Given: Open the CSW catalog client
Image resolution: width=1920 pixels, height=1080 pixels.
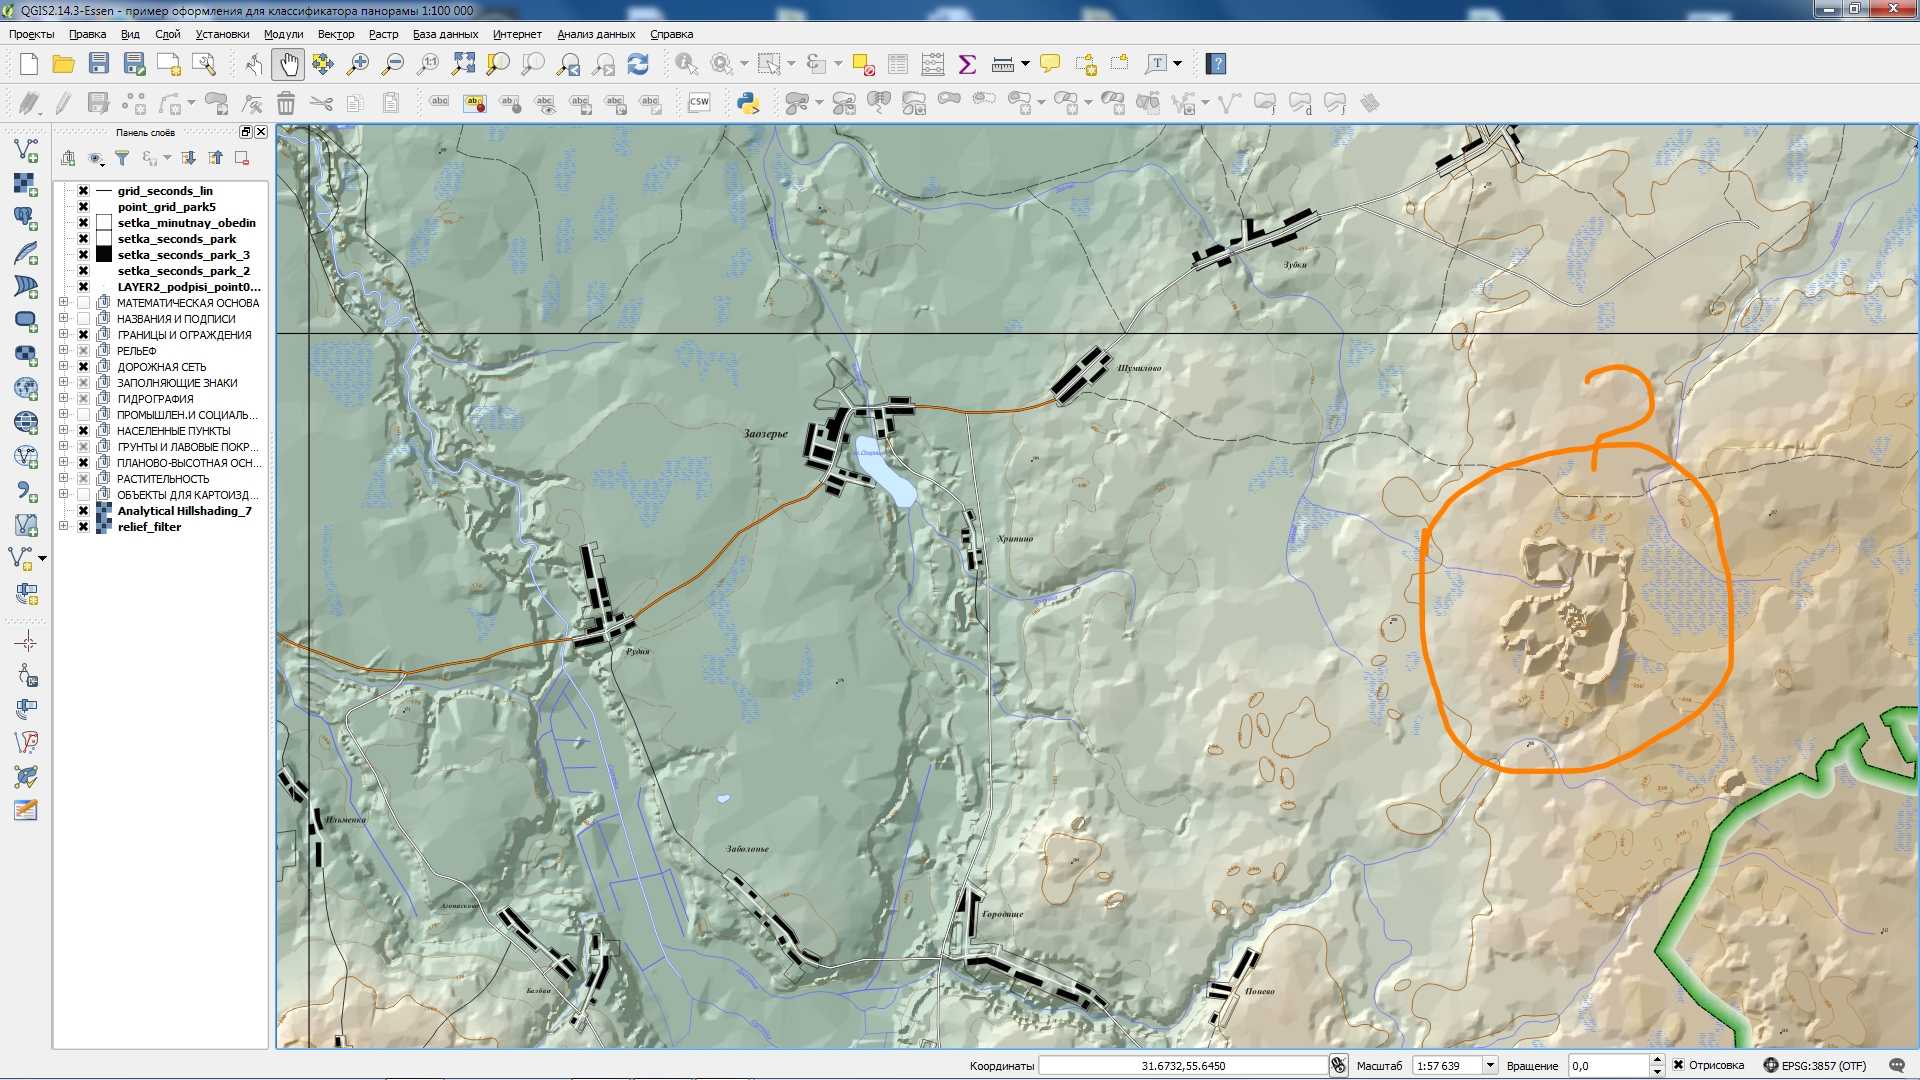Looking at the screenshot, I should [x=699, y=103].
